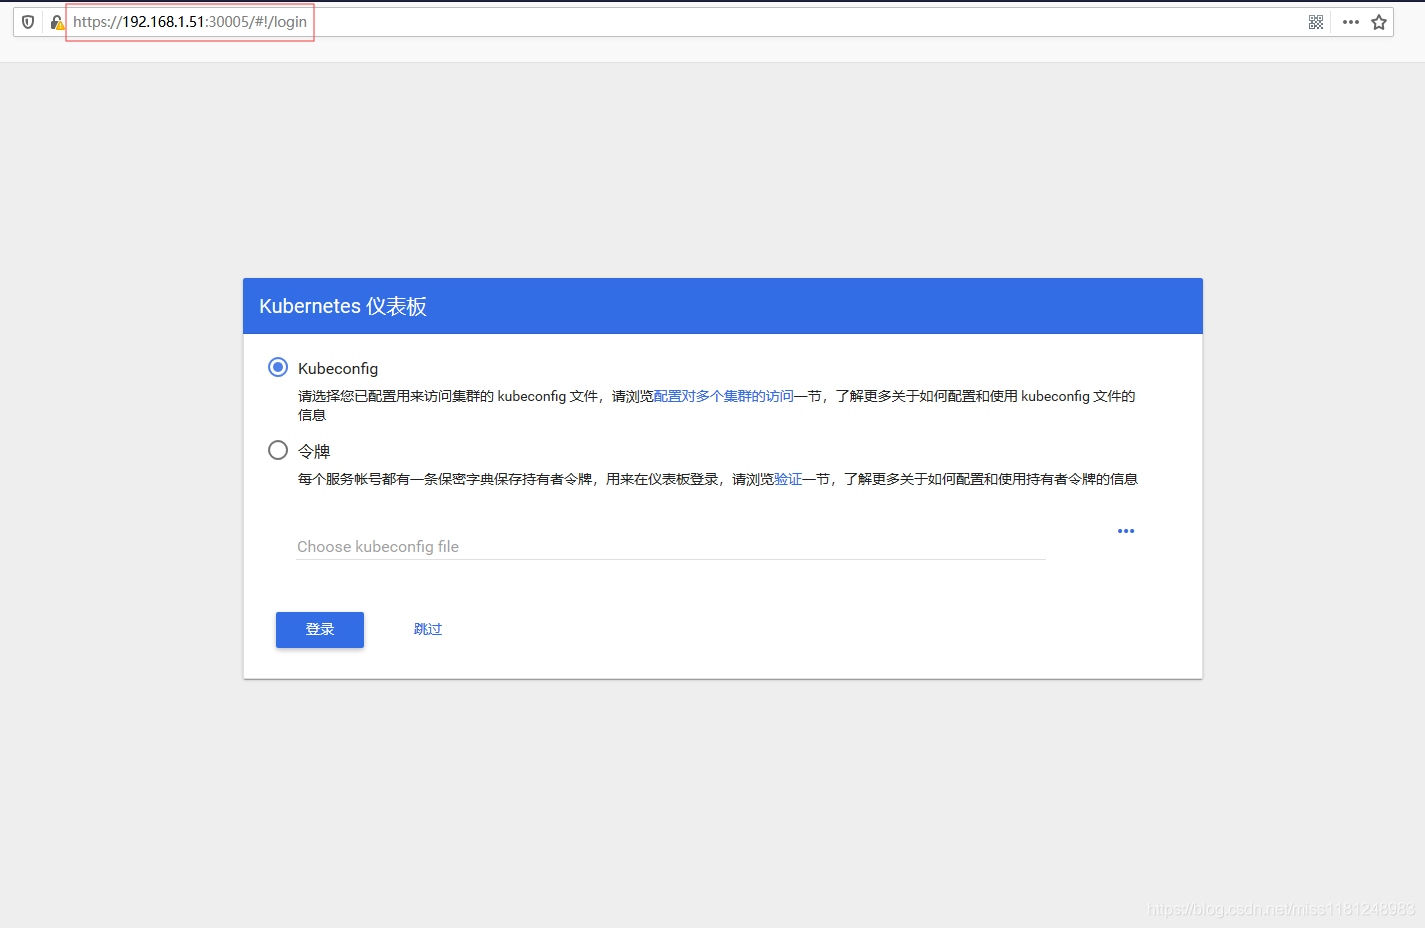Open the blue three-dot options near file field

[x=1125, y=531]
